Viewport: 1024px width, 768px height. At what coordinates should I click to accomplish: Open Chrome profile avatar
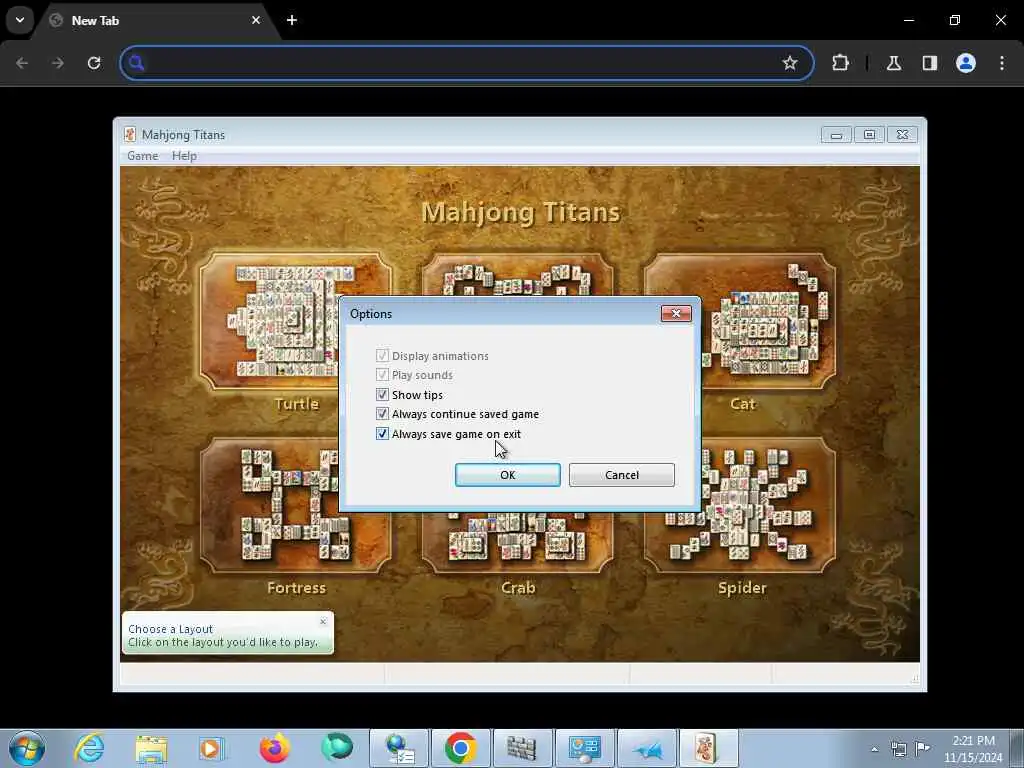[966, 63]
